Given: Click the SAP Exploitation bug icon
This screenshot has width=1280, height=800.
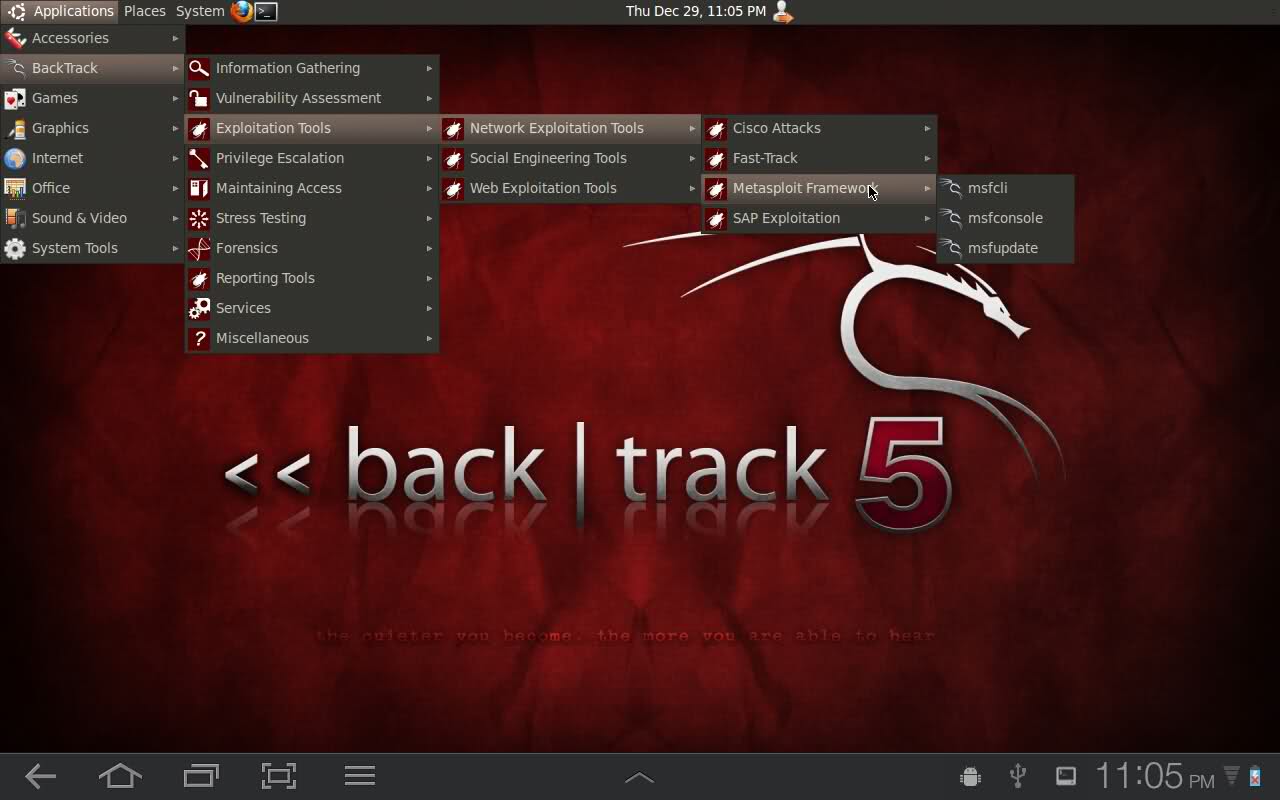Looking at the screenshot, I should pos(716,218).
